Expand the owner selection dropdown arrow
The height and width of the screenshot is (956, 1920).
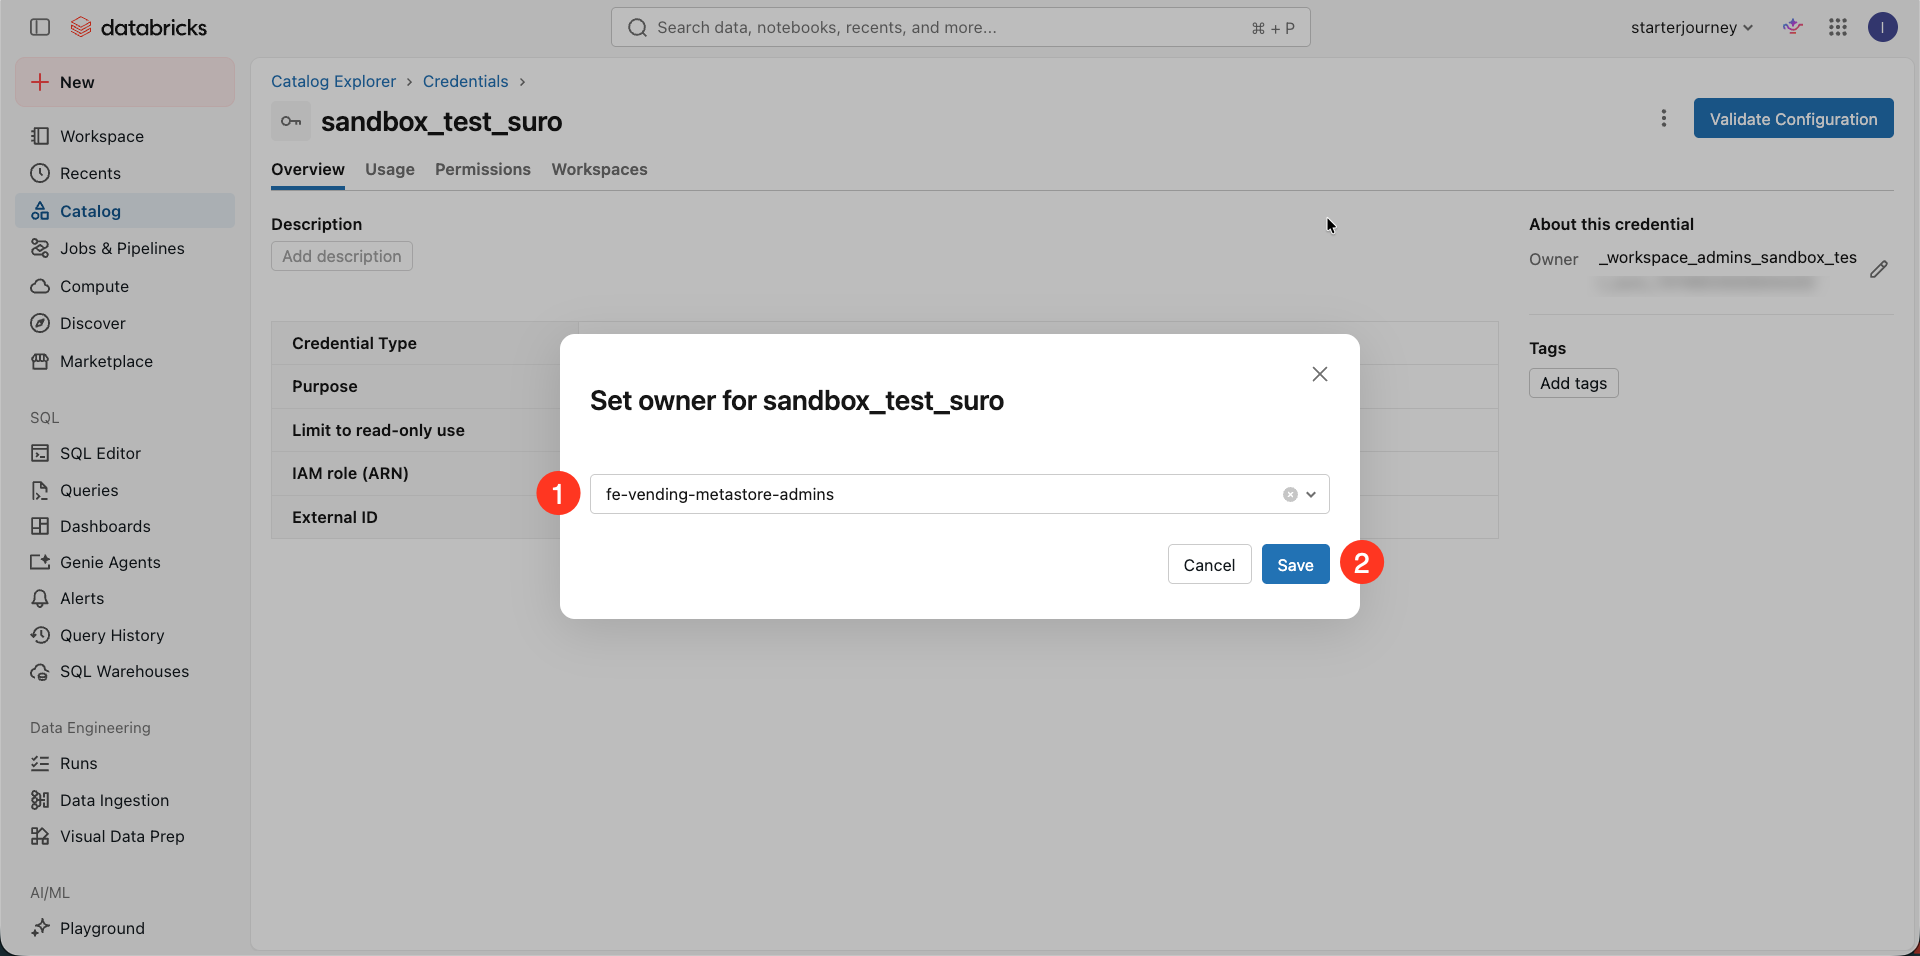1311,494
